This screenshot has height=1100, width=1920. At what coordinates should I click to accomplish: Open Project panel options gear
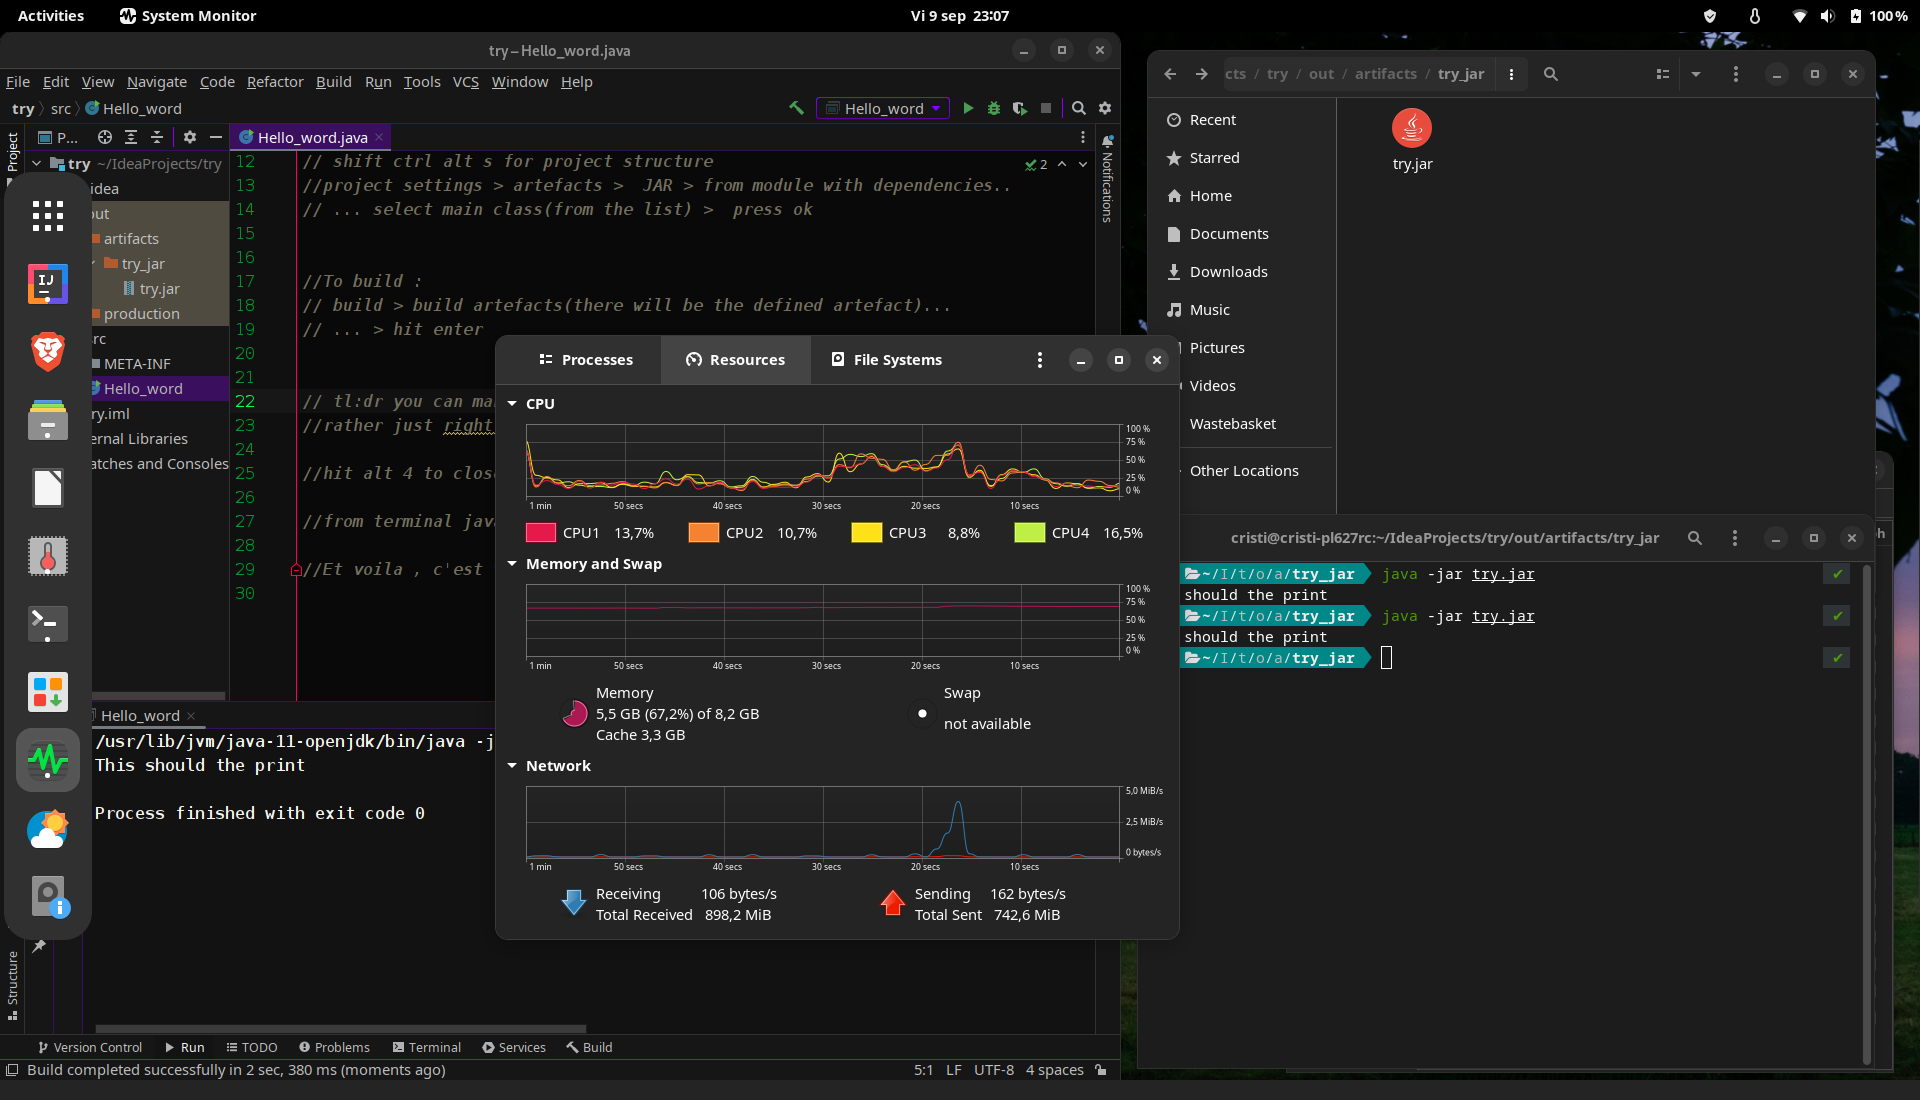click(190, 137)
